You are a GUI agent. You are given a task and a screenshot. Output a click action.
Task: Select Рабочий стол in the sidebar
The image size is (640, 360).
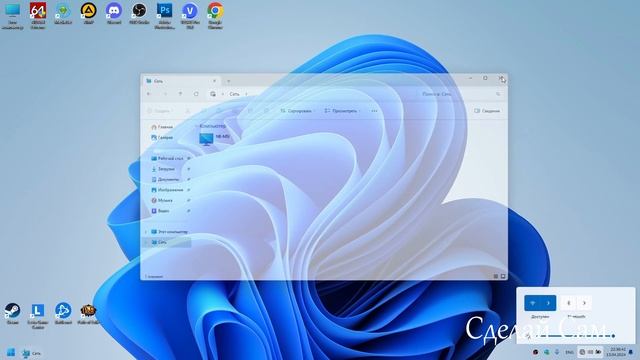pos(167,158)
